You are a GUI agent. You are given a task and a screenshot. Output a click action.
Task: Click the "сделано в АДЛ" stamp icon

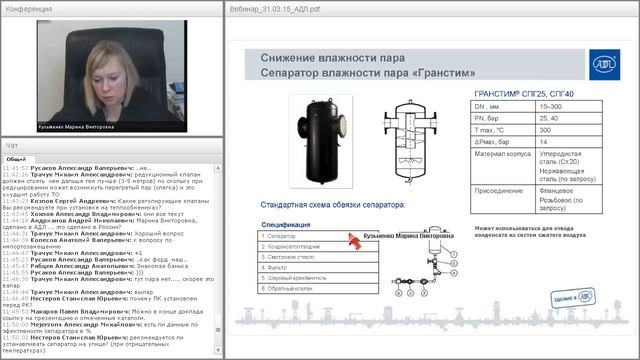573,298
